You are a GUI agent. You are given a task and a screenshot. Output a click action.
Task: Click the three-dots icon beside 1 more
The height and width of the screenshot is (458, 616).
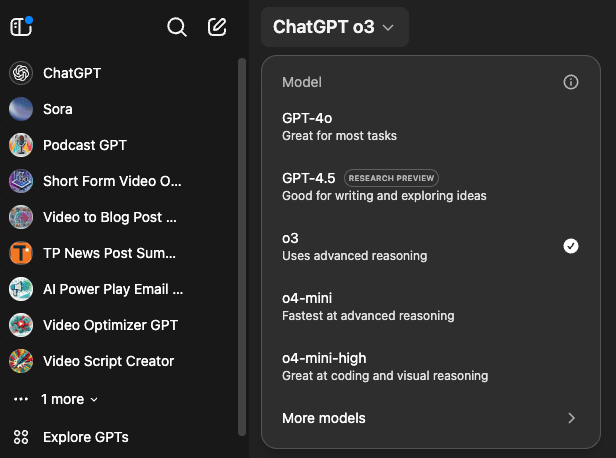coord(21,399)
